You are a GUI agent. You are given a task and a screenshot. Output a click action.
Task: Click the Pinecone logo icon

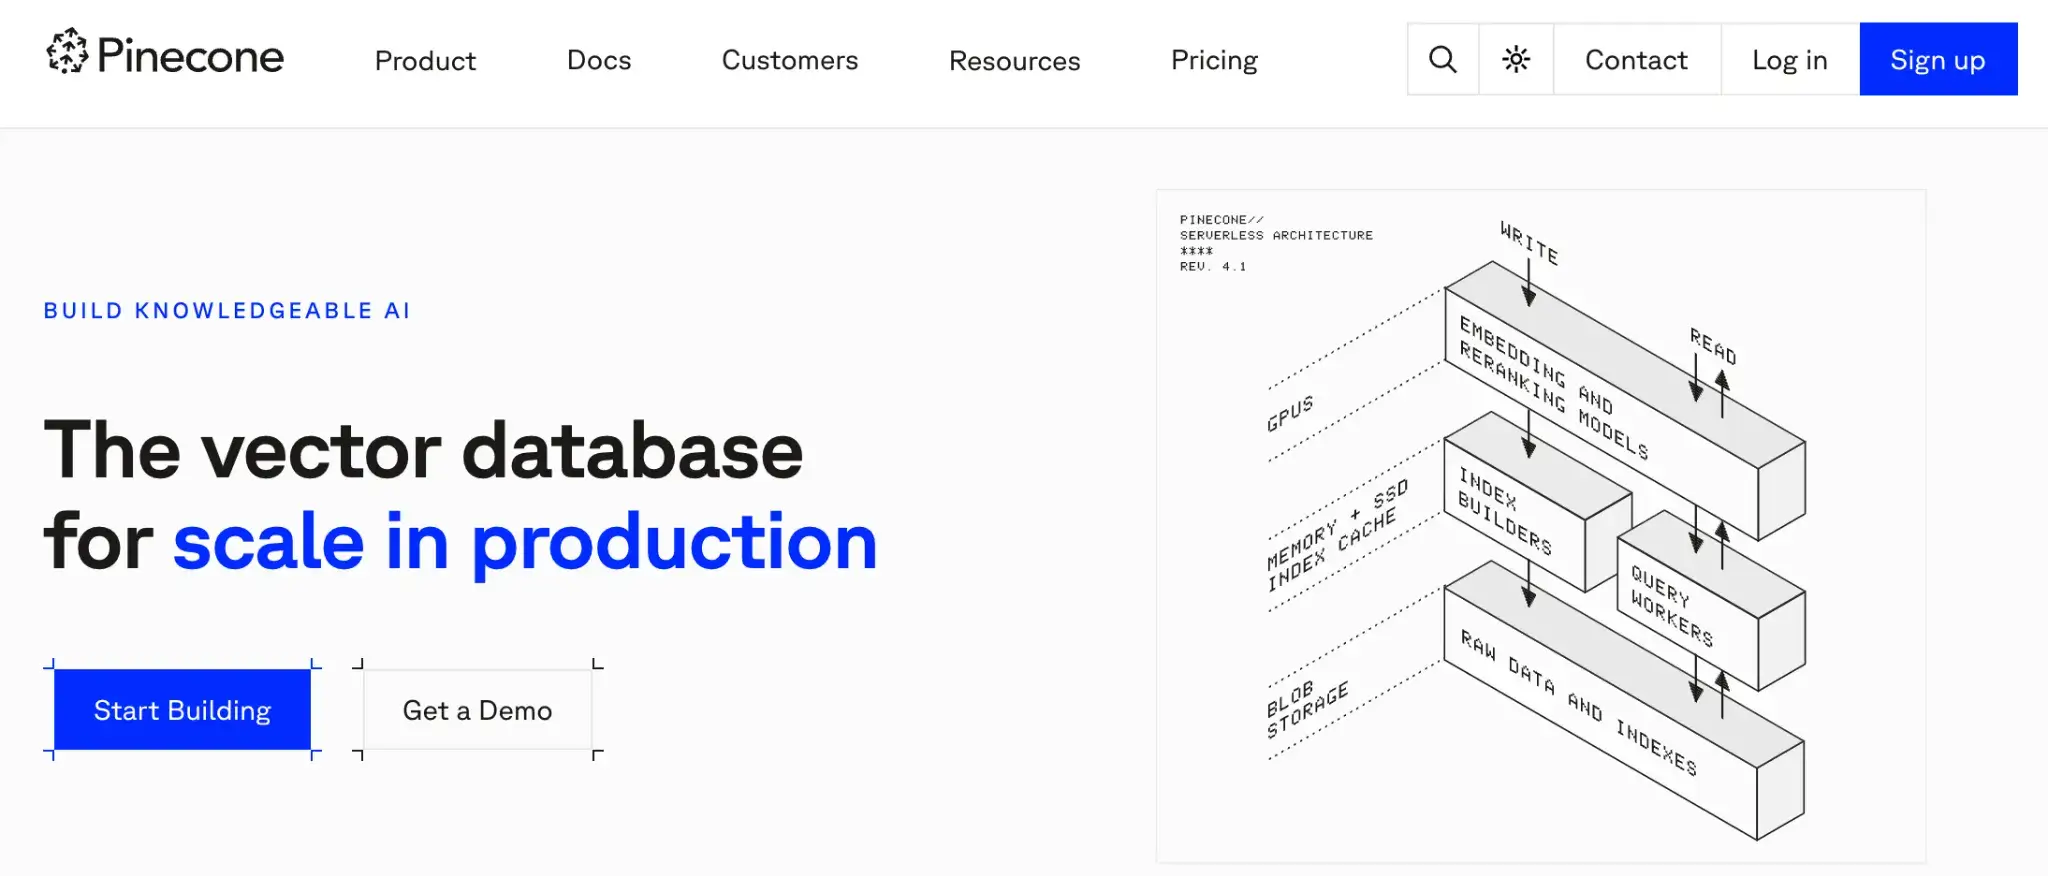(67, 52)
